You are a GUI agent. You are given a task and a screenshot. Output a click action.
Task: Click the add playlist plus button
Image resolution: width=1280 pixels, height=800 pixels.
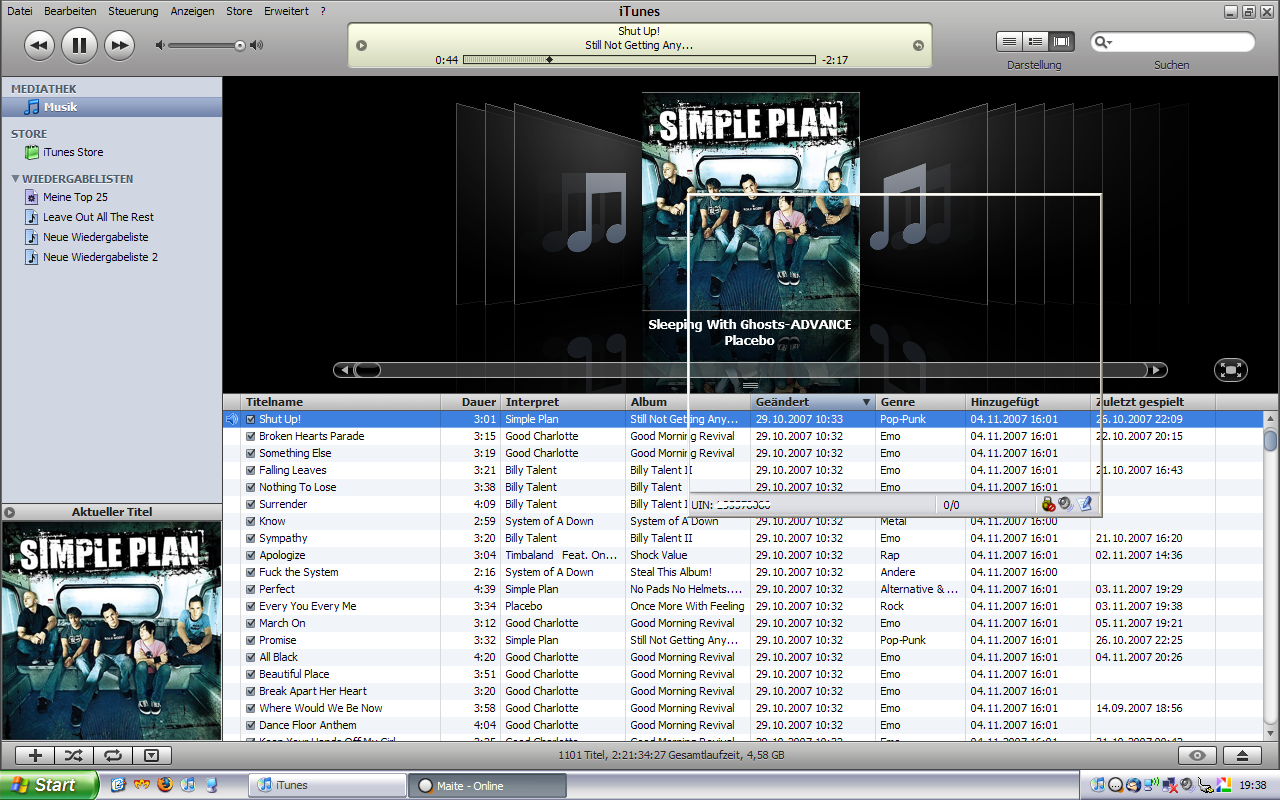[36, 756]
